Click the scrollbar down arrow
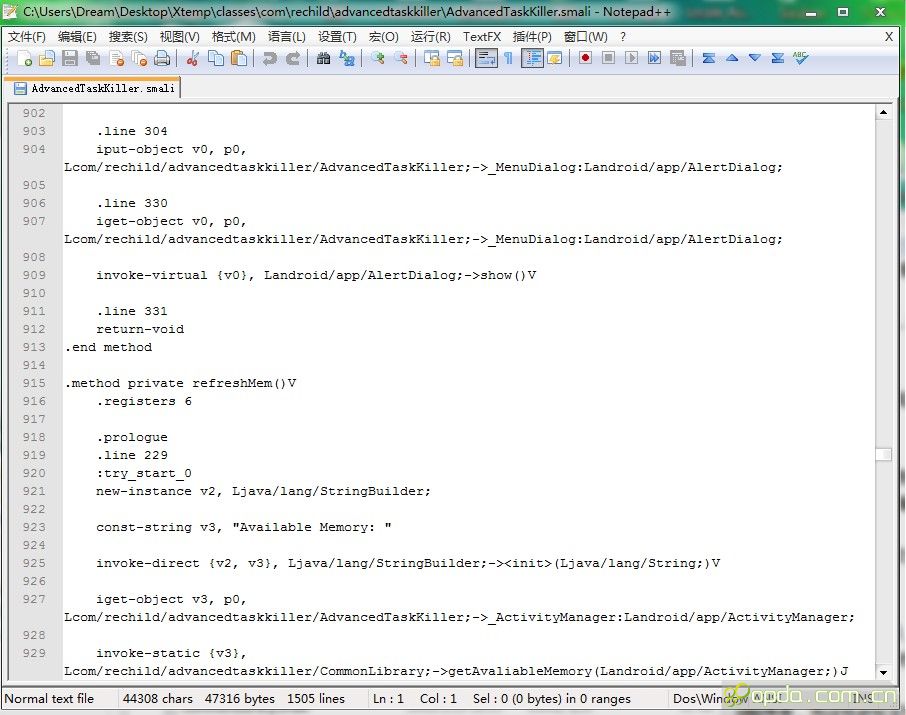The width and height of the screenshot is (906, 715). coord(883,671)
